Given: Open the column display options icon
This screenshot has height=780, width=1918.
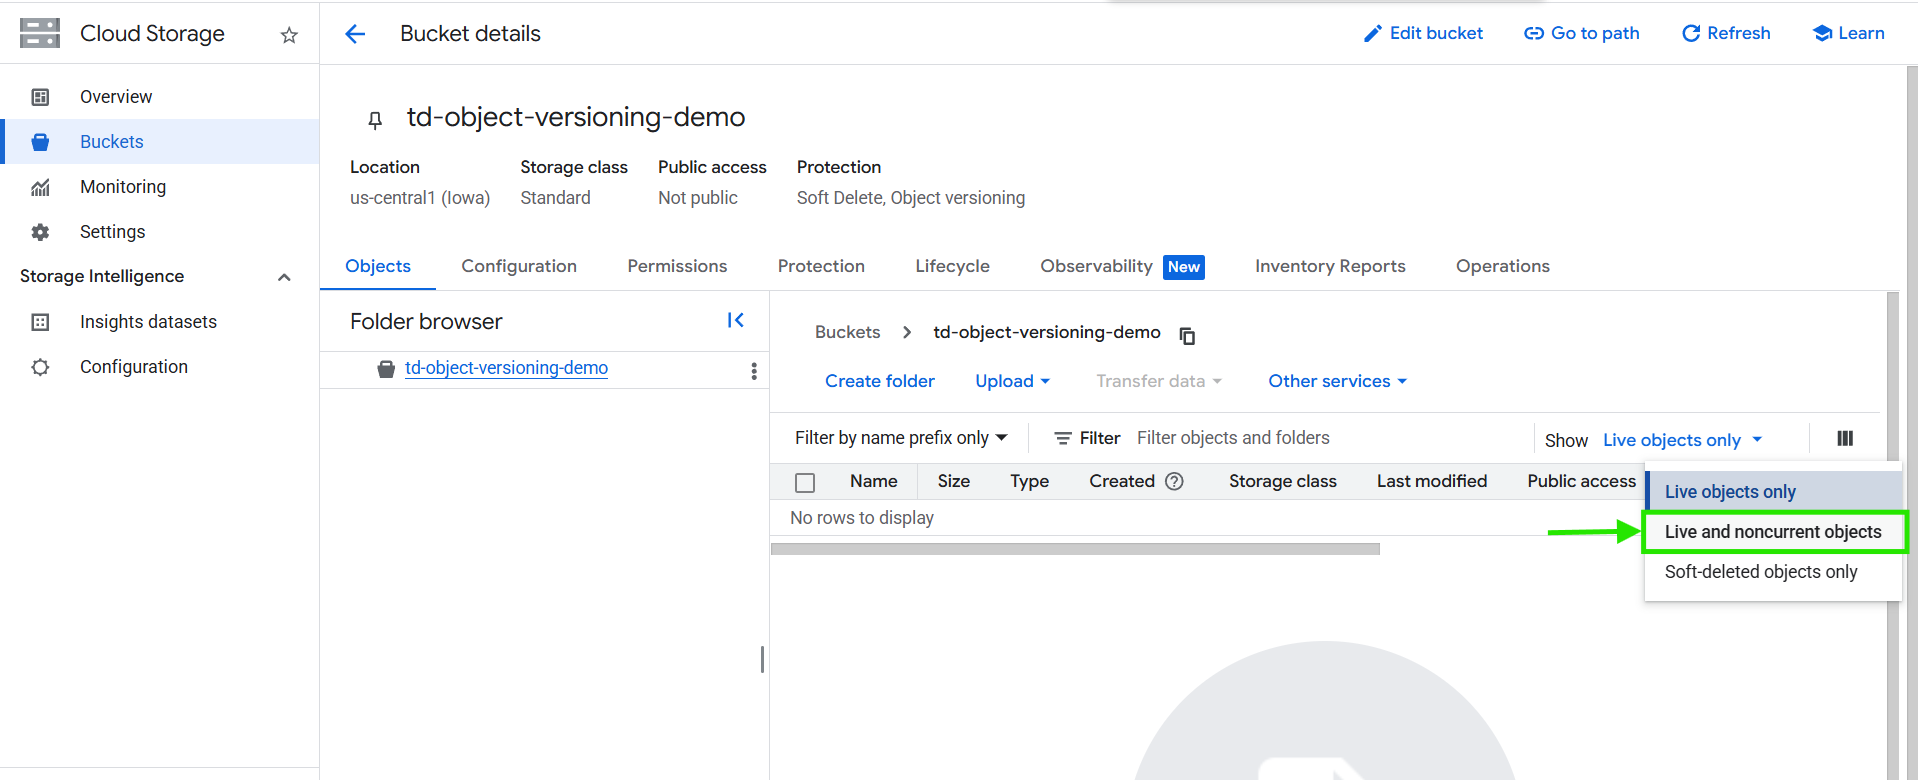Looking at the screenshot, I should [x=1844, y=438].
